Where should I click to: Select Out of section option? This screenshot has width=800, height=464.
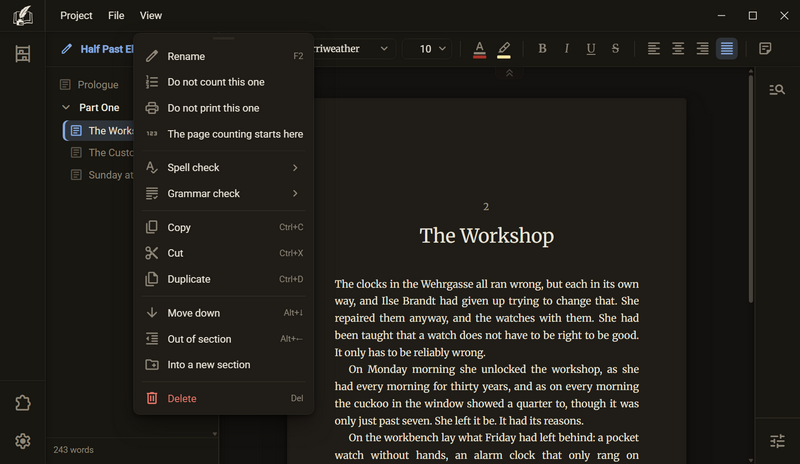(x=223, y=339)
